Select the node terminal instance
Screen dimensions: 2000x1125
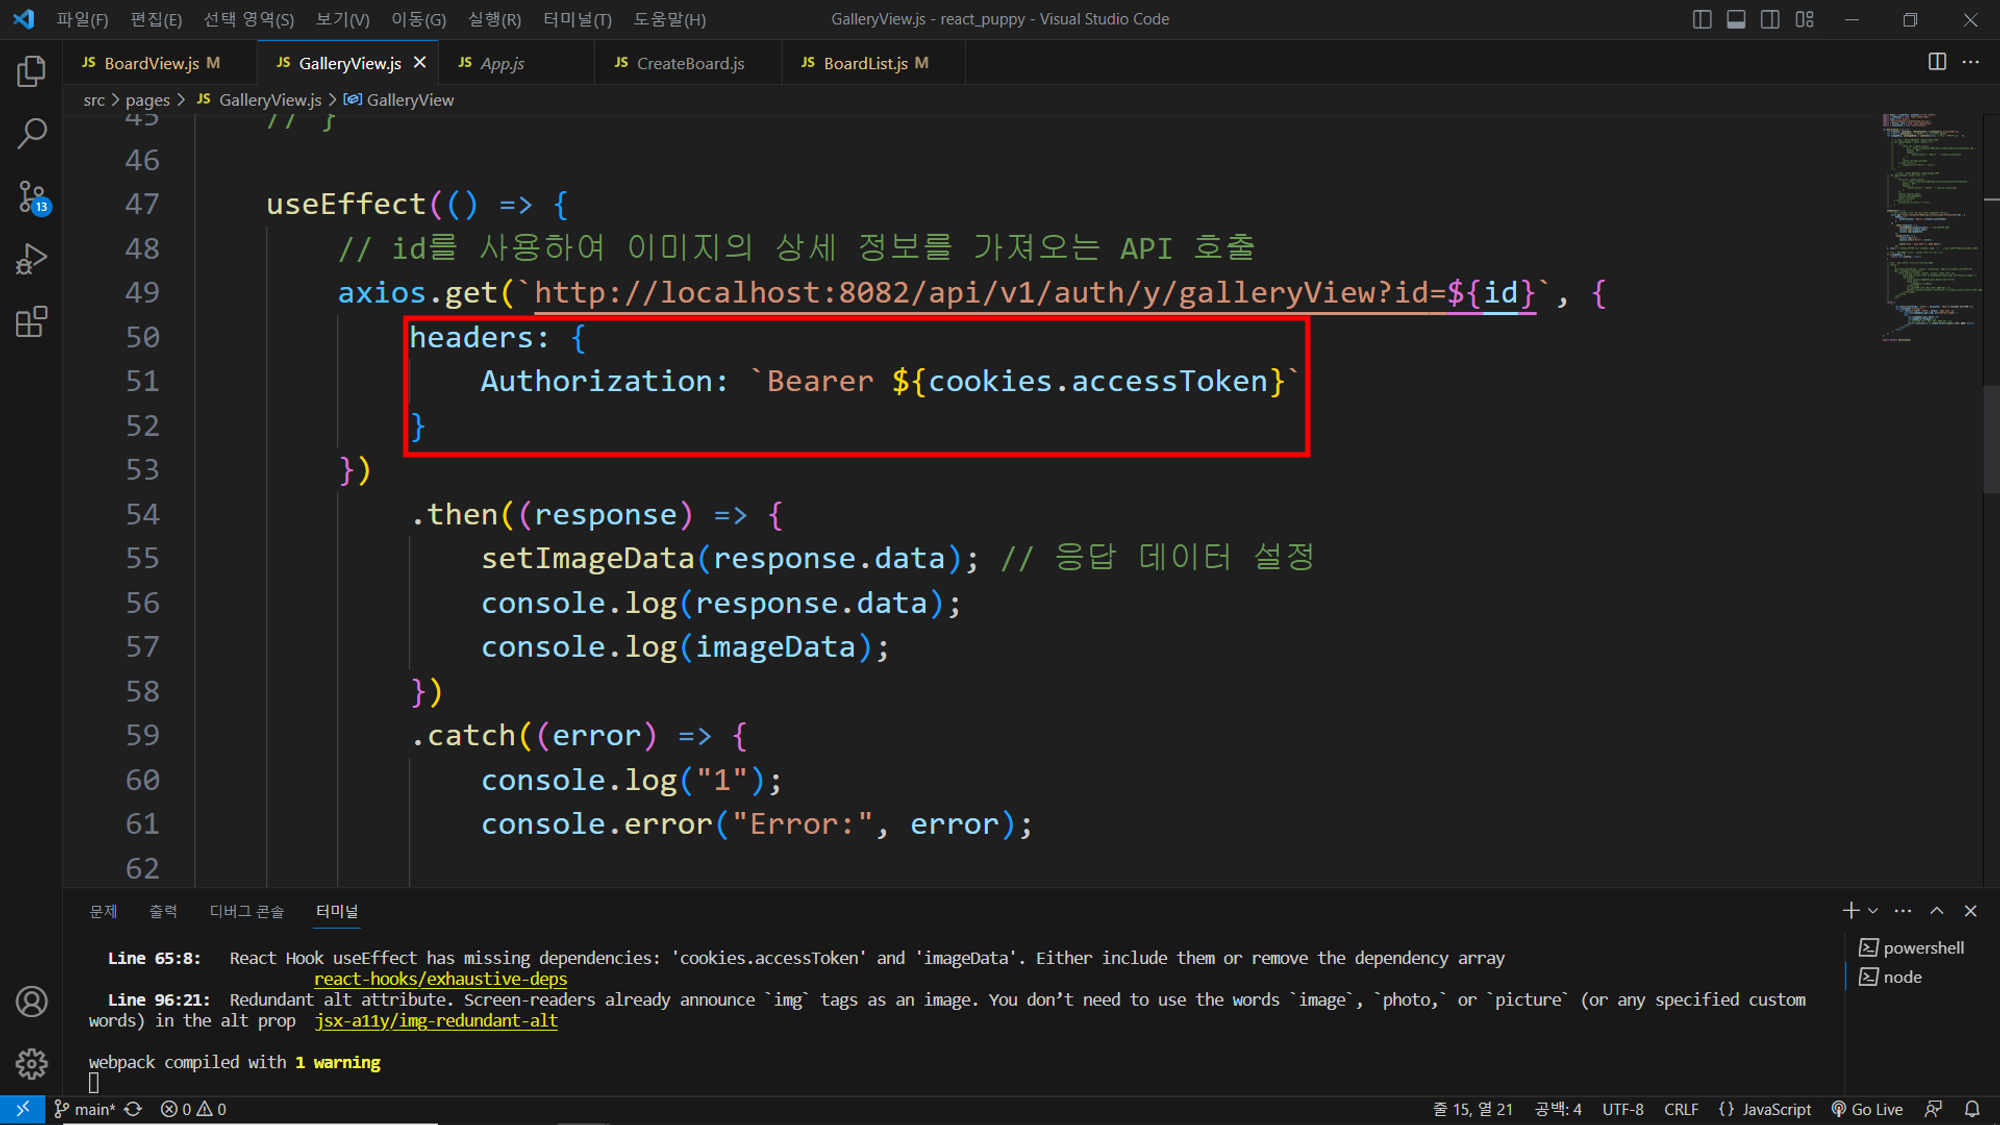(x=1902, y=977)
